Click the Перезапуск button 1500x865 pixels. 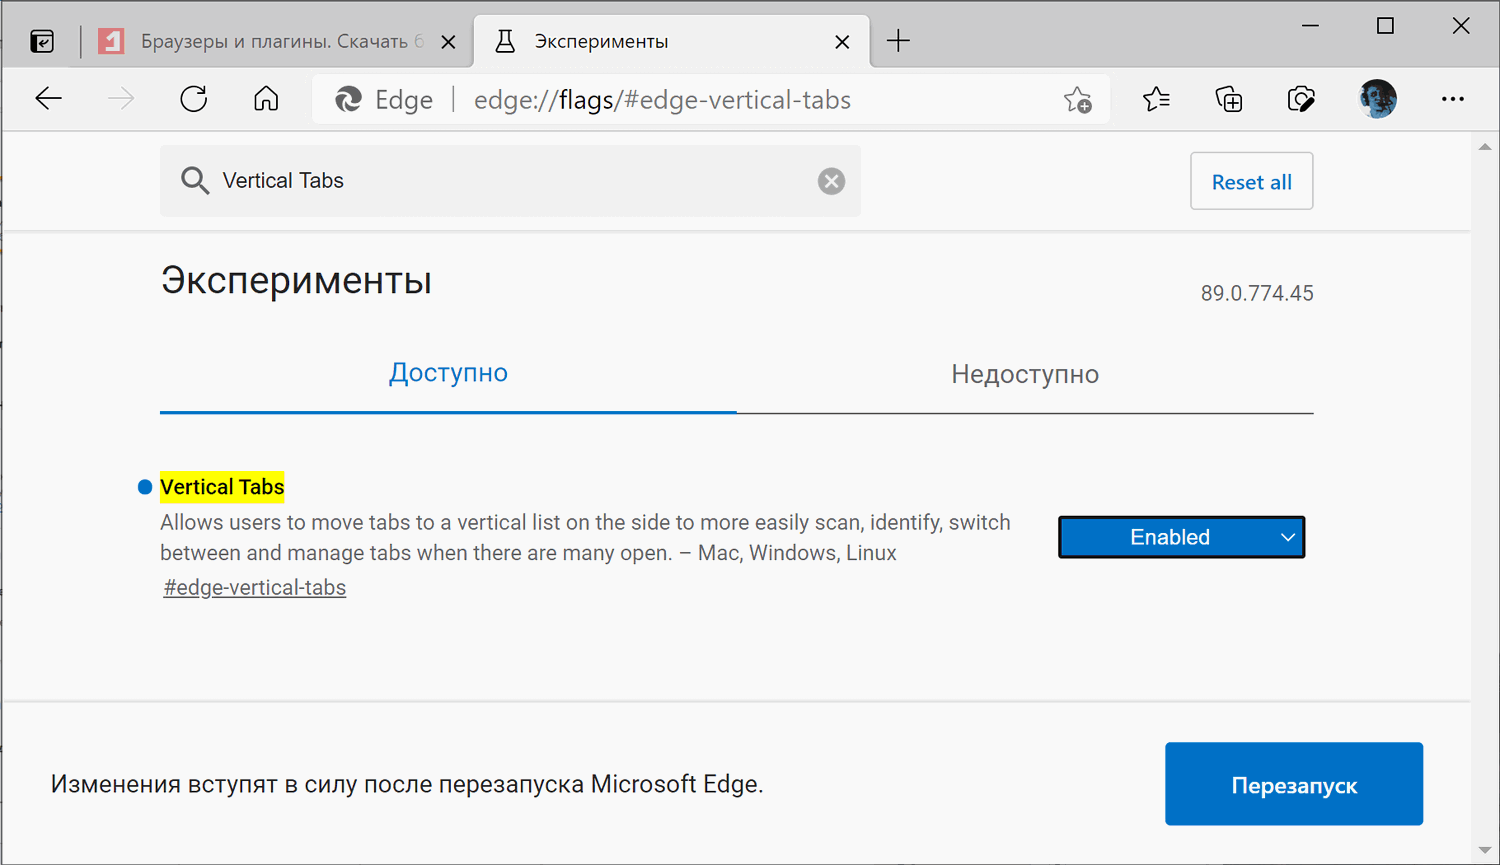click(1293, 784)
